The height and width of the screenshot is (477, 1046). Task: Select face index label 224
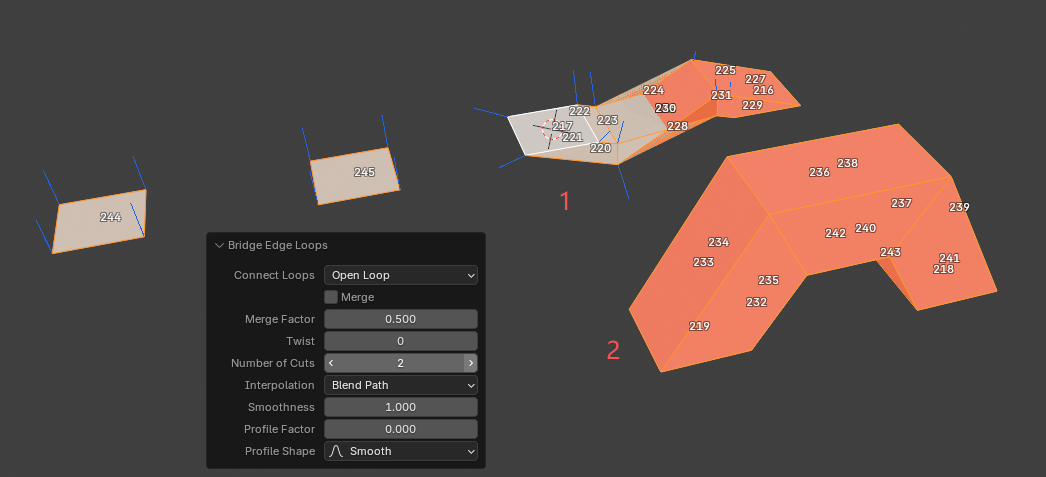(x=654, y=90)
